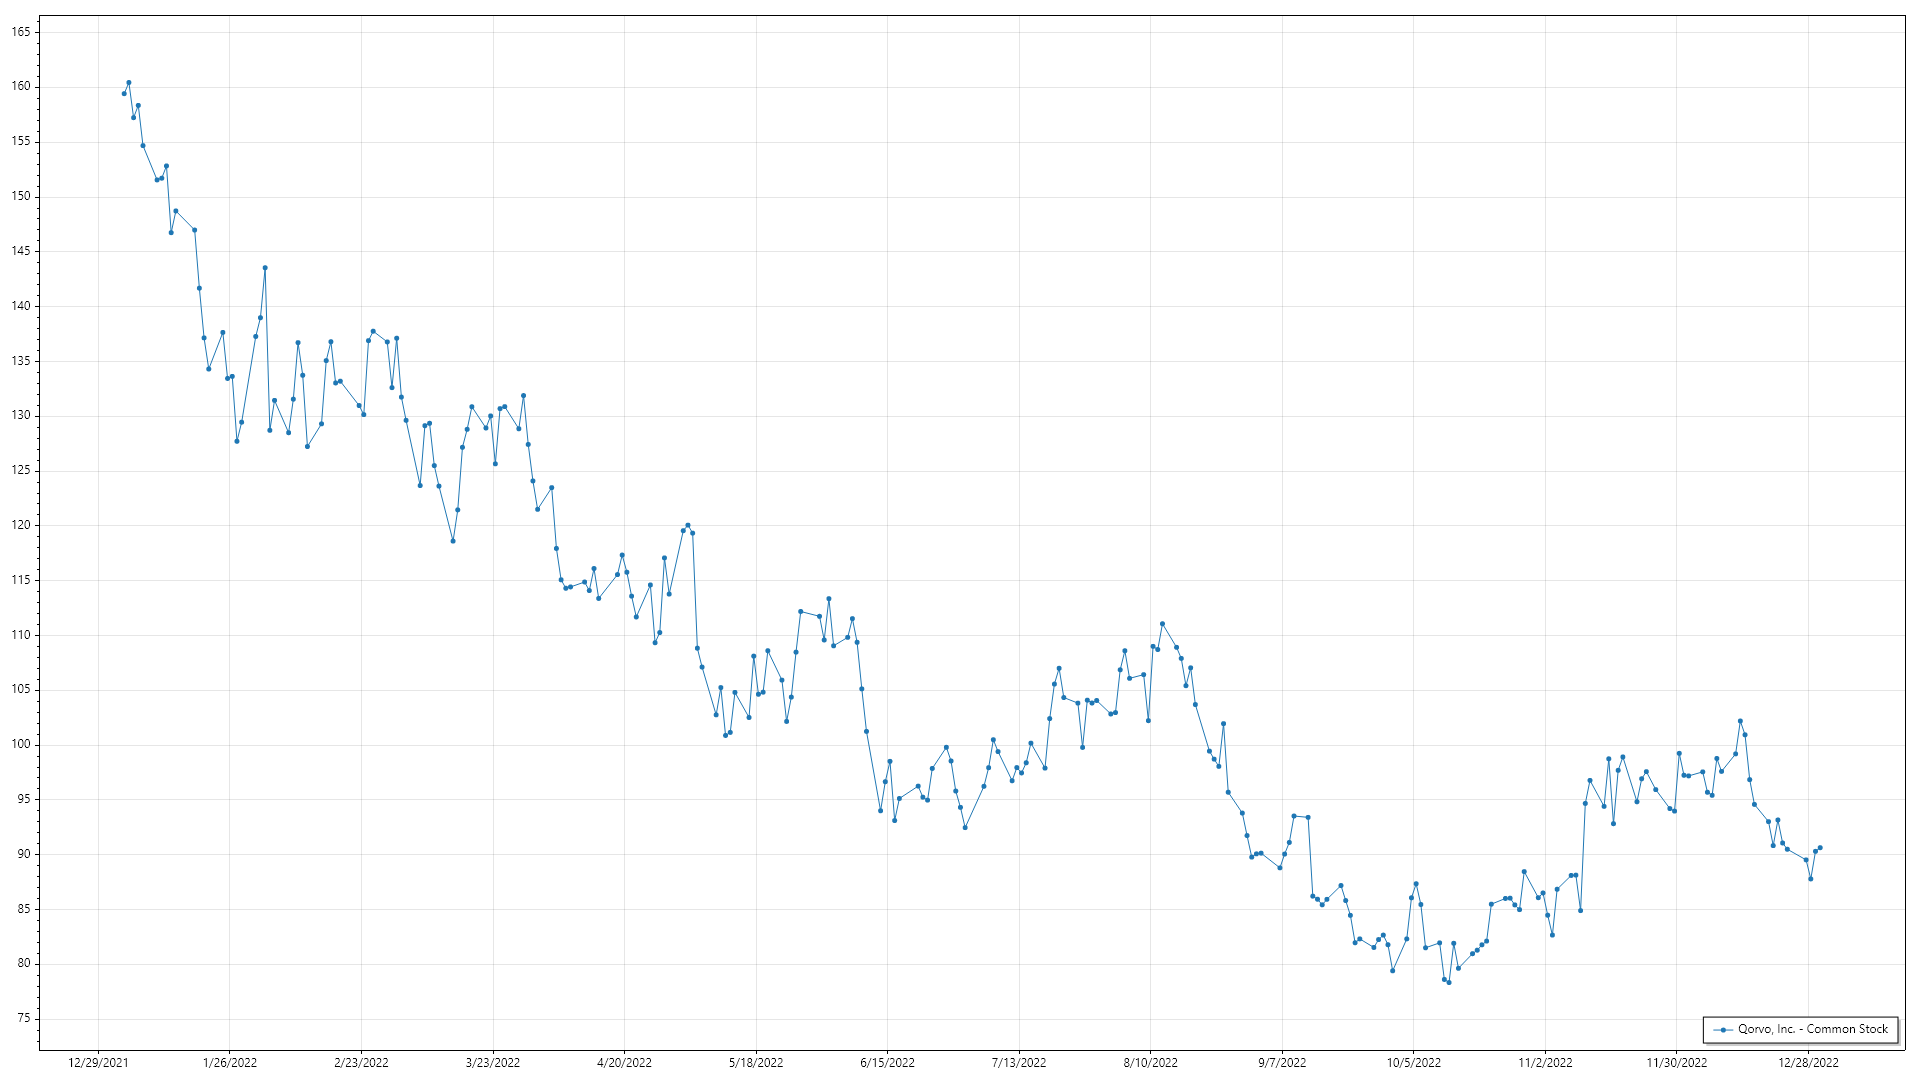The height and width of the screenshot is (1080, 1920).
Task: Click the December peak data point near 102
Action: click(1740, 721)
